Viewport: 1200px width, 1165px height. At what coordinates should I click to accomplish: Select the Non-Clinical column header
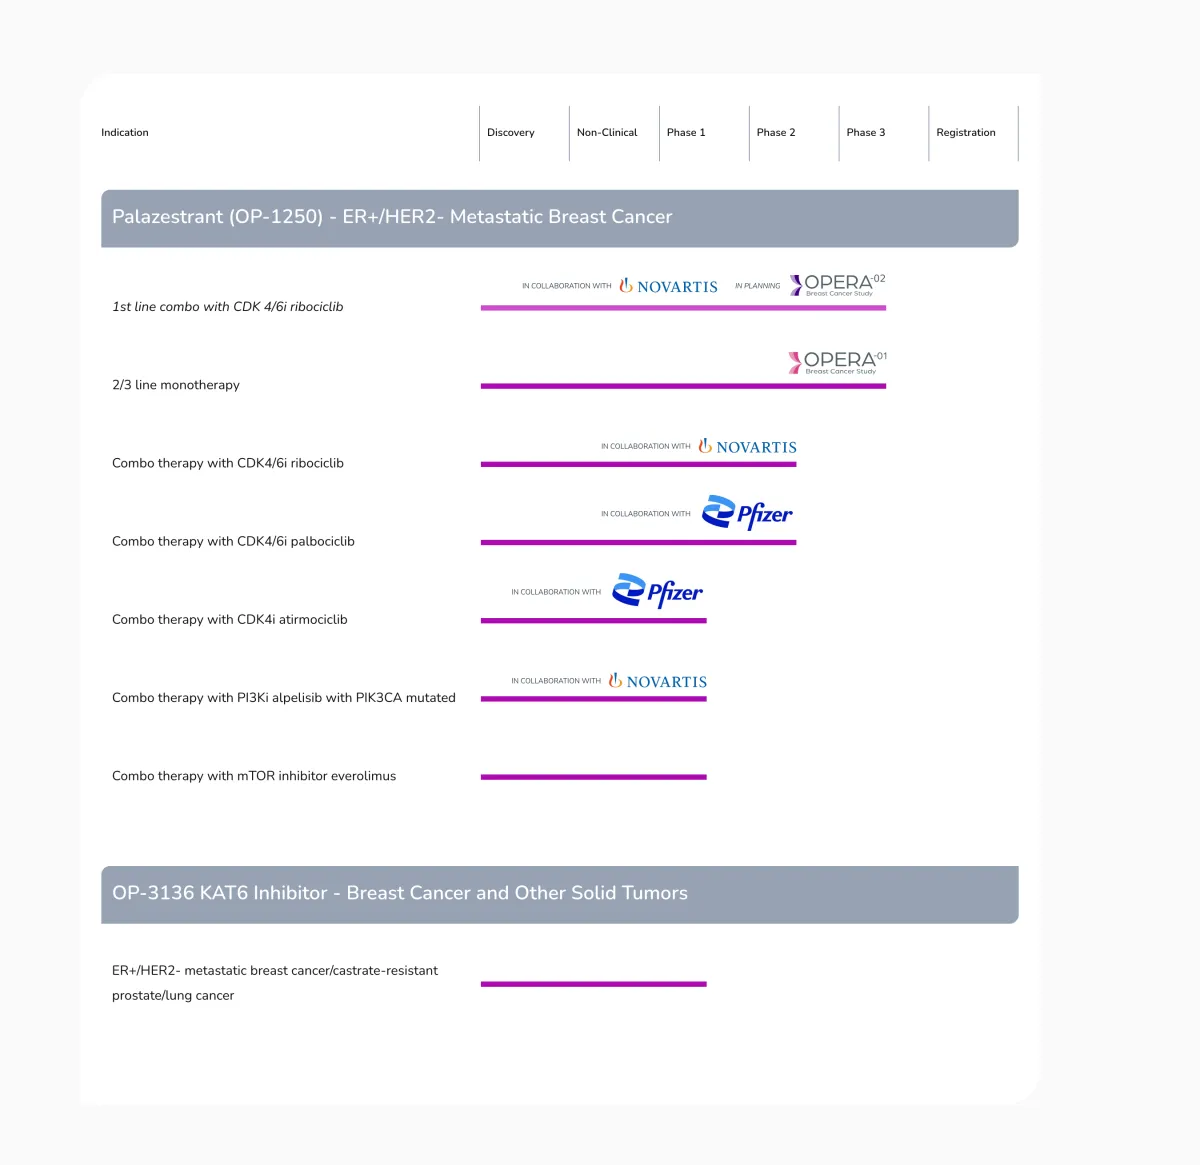607,133
